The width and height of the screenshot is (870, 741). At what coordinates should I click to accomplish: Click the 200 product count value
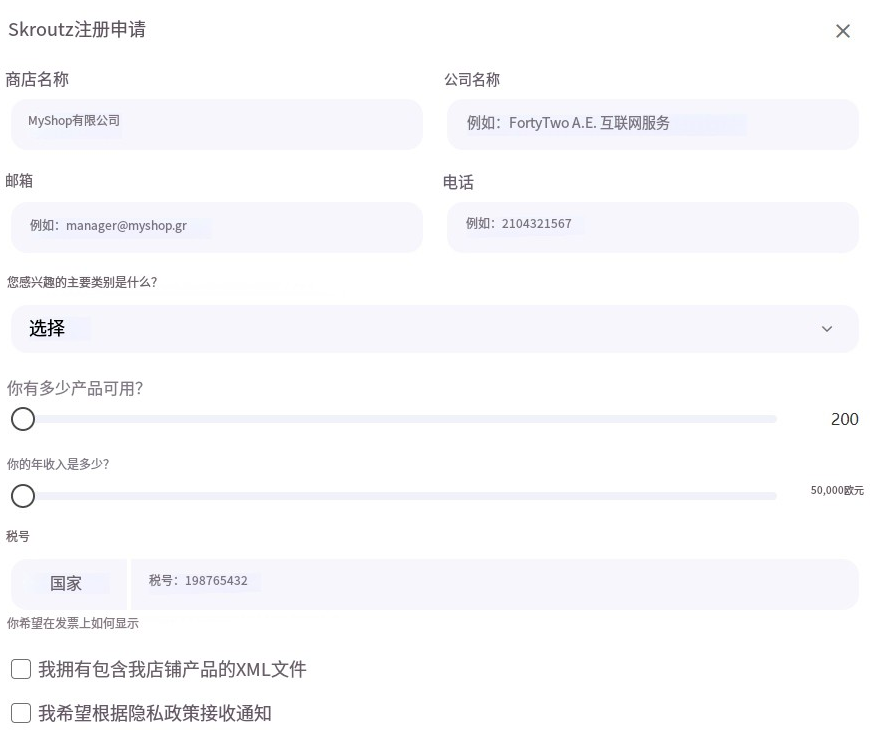pos(844,419)
